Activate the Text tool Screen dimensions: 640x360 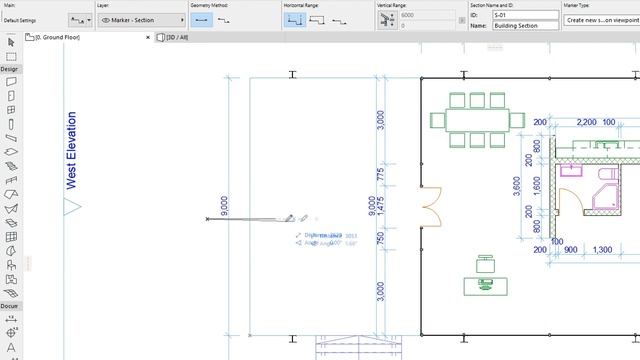(11, 347)
